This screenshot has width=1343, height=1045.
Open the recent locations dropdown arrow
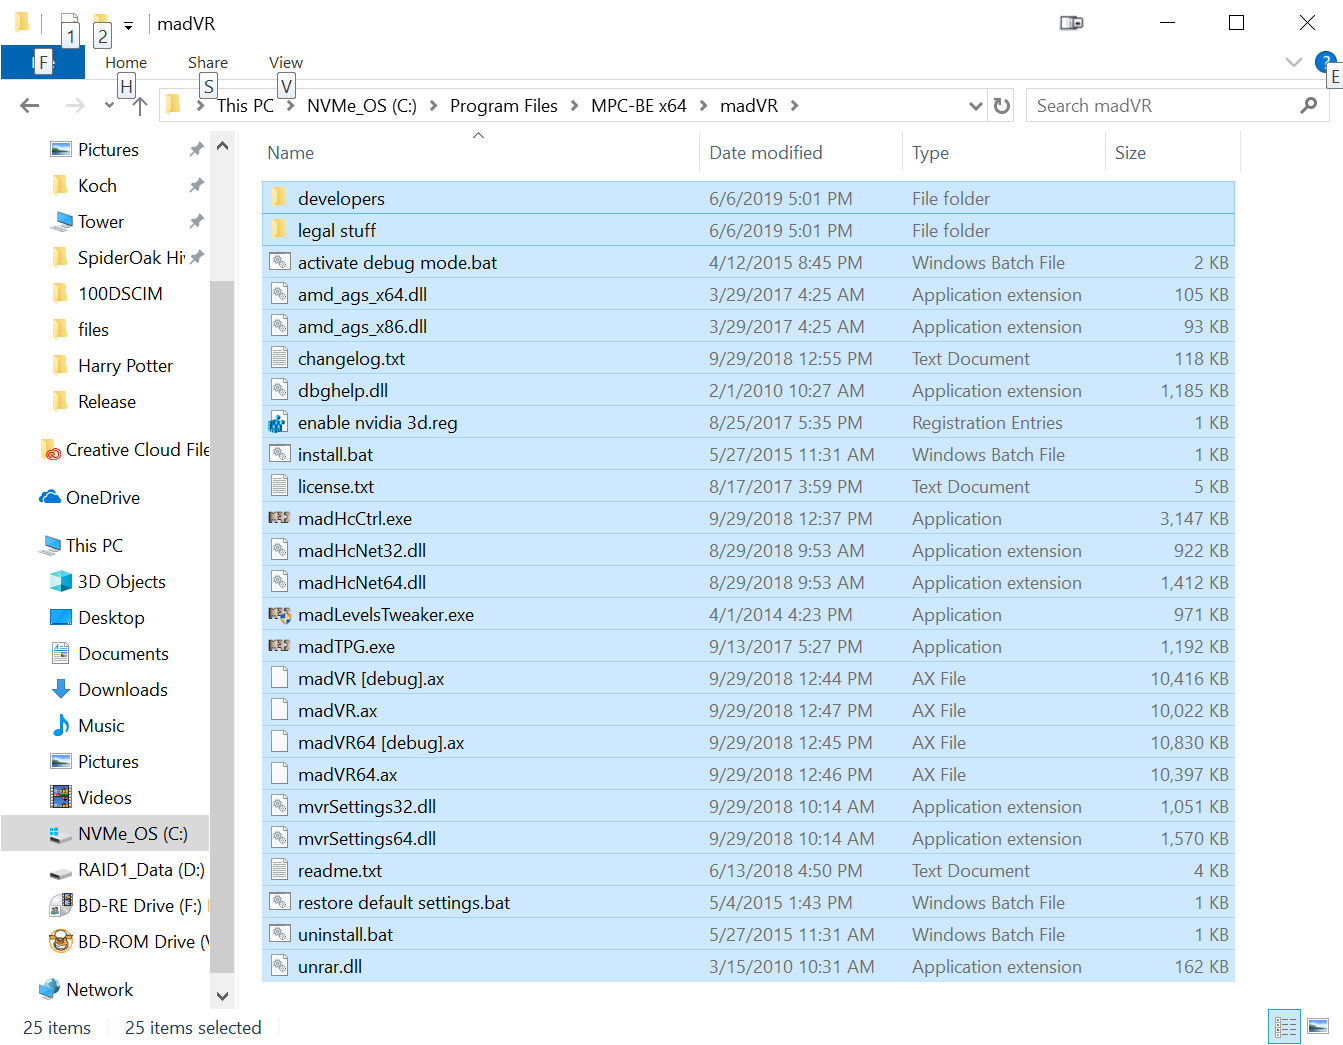pos(109,105)
